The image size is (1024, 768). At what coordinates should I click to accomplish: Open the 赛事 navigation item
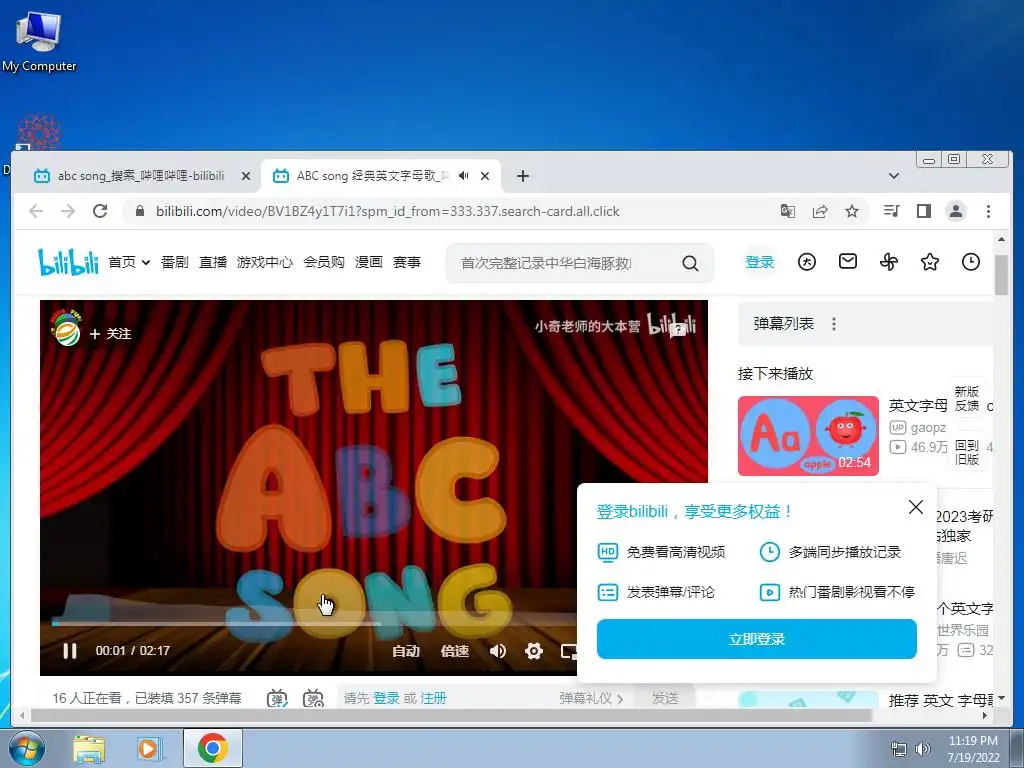pyautogui.click(x=407, y=262)
